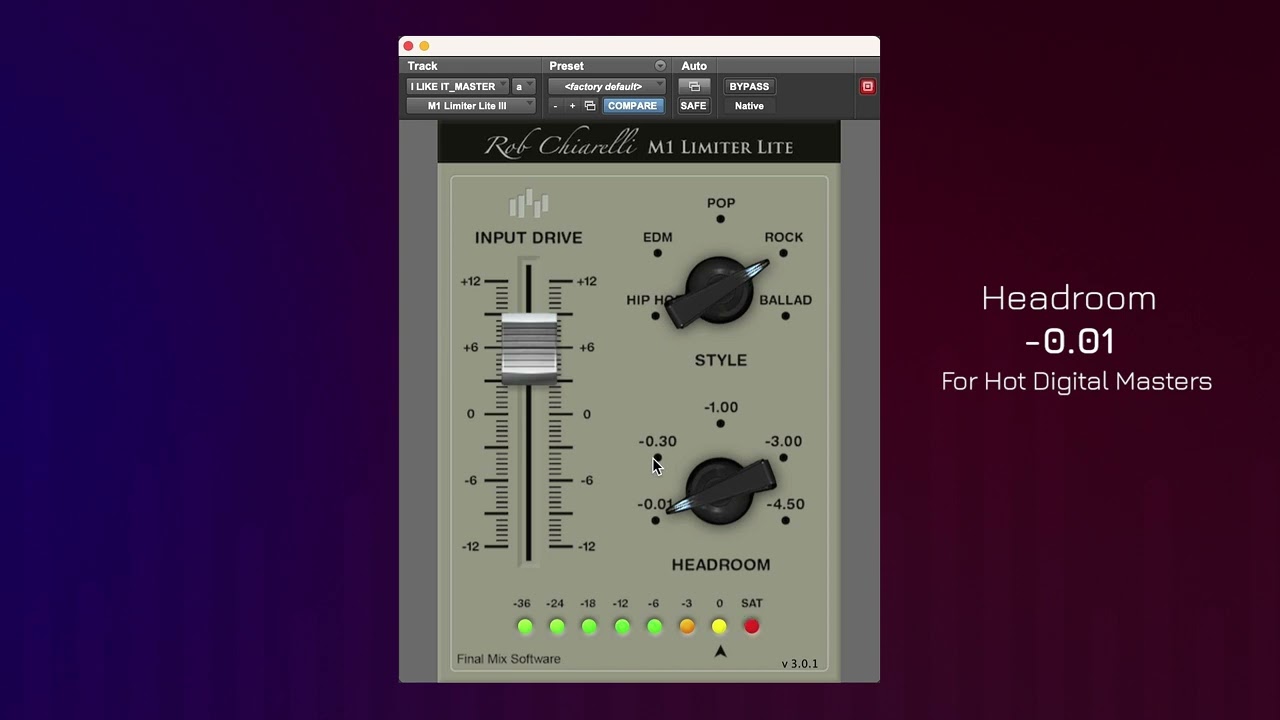Open the M1 Limiter Lite III plug-in selector

pyautogui.click(x=471, y=106)
